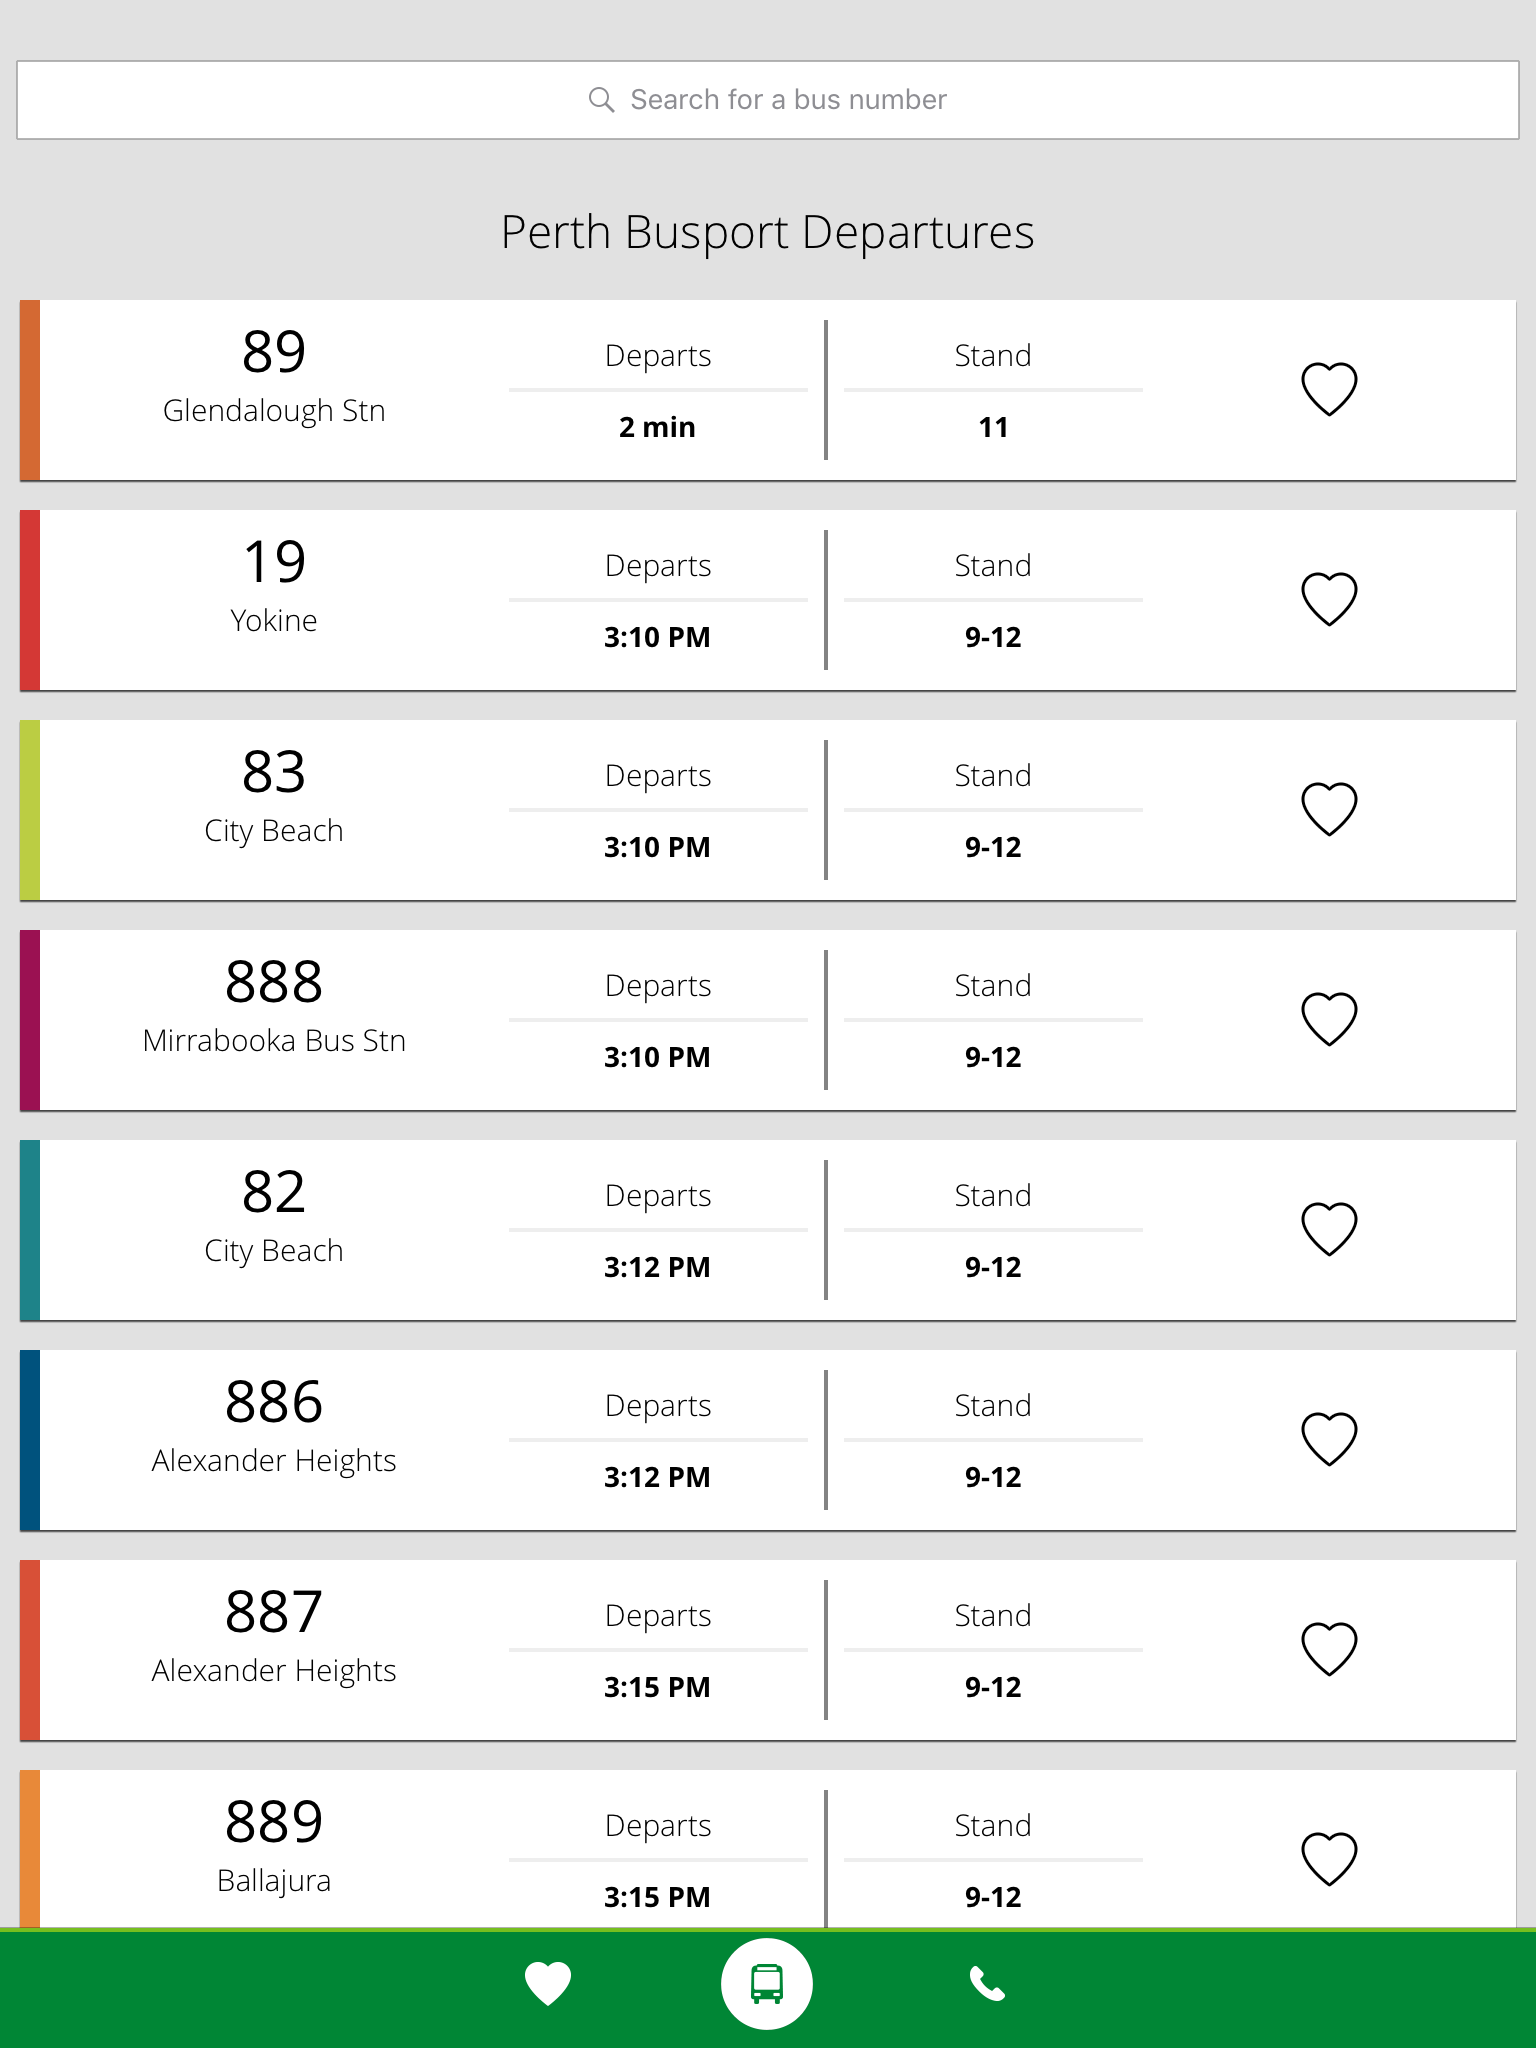Favorite bus 888 Mirrabooka Bus Stn
The height and width of the screenshot is (2048, 1536).
click(1329, 1019)
